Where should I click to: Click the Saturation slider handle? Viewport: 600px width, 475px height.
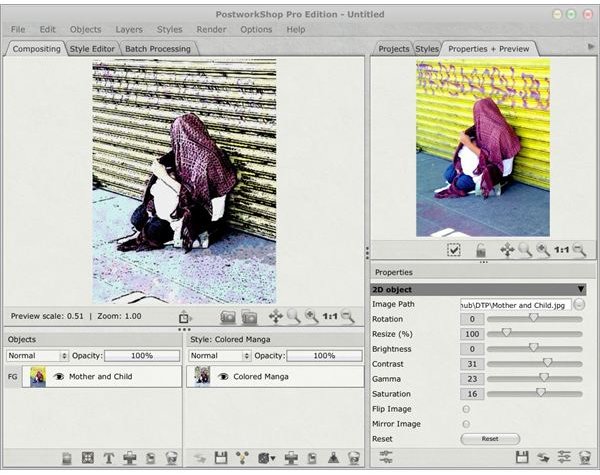coord(540,392)
